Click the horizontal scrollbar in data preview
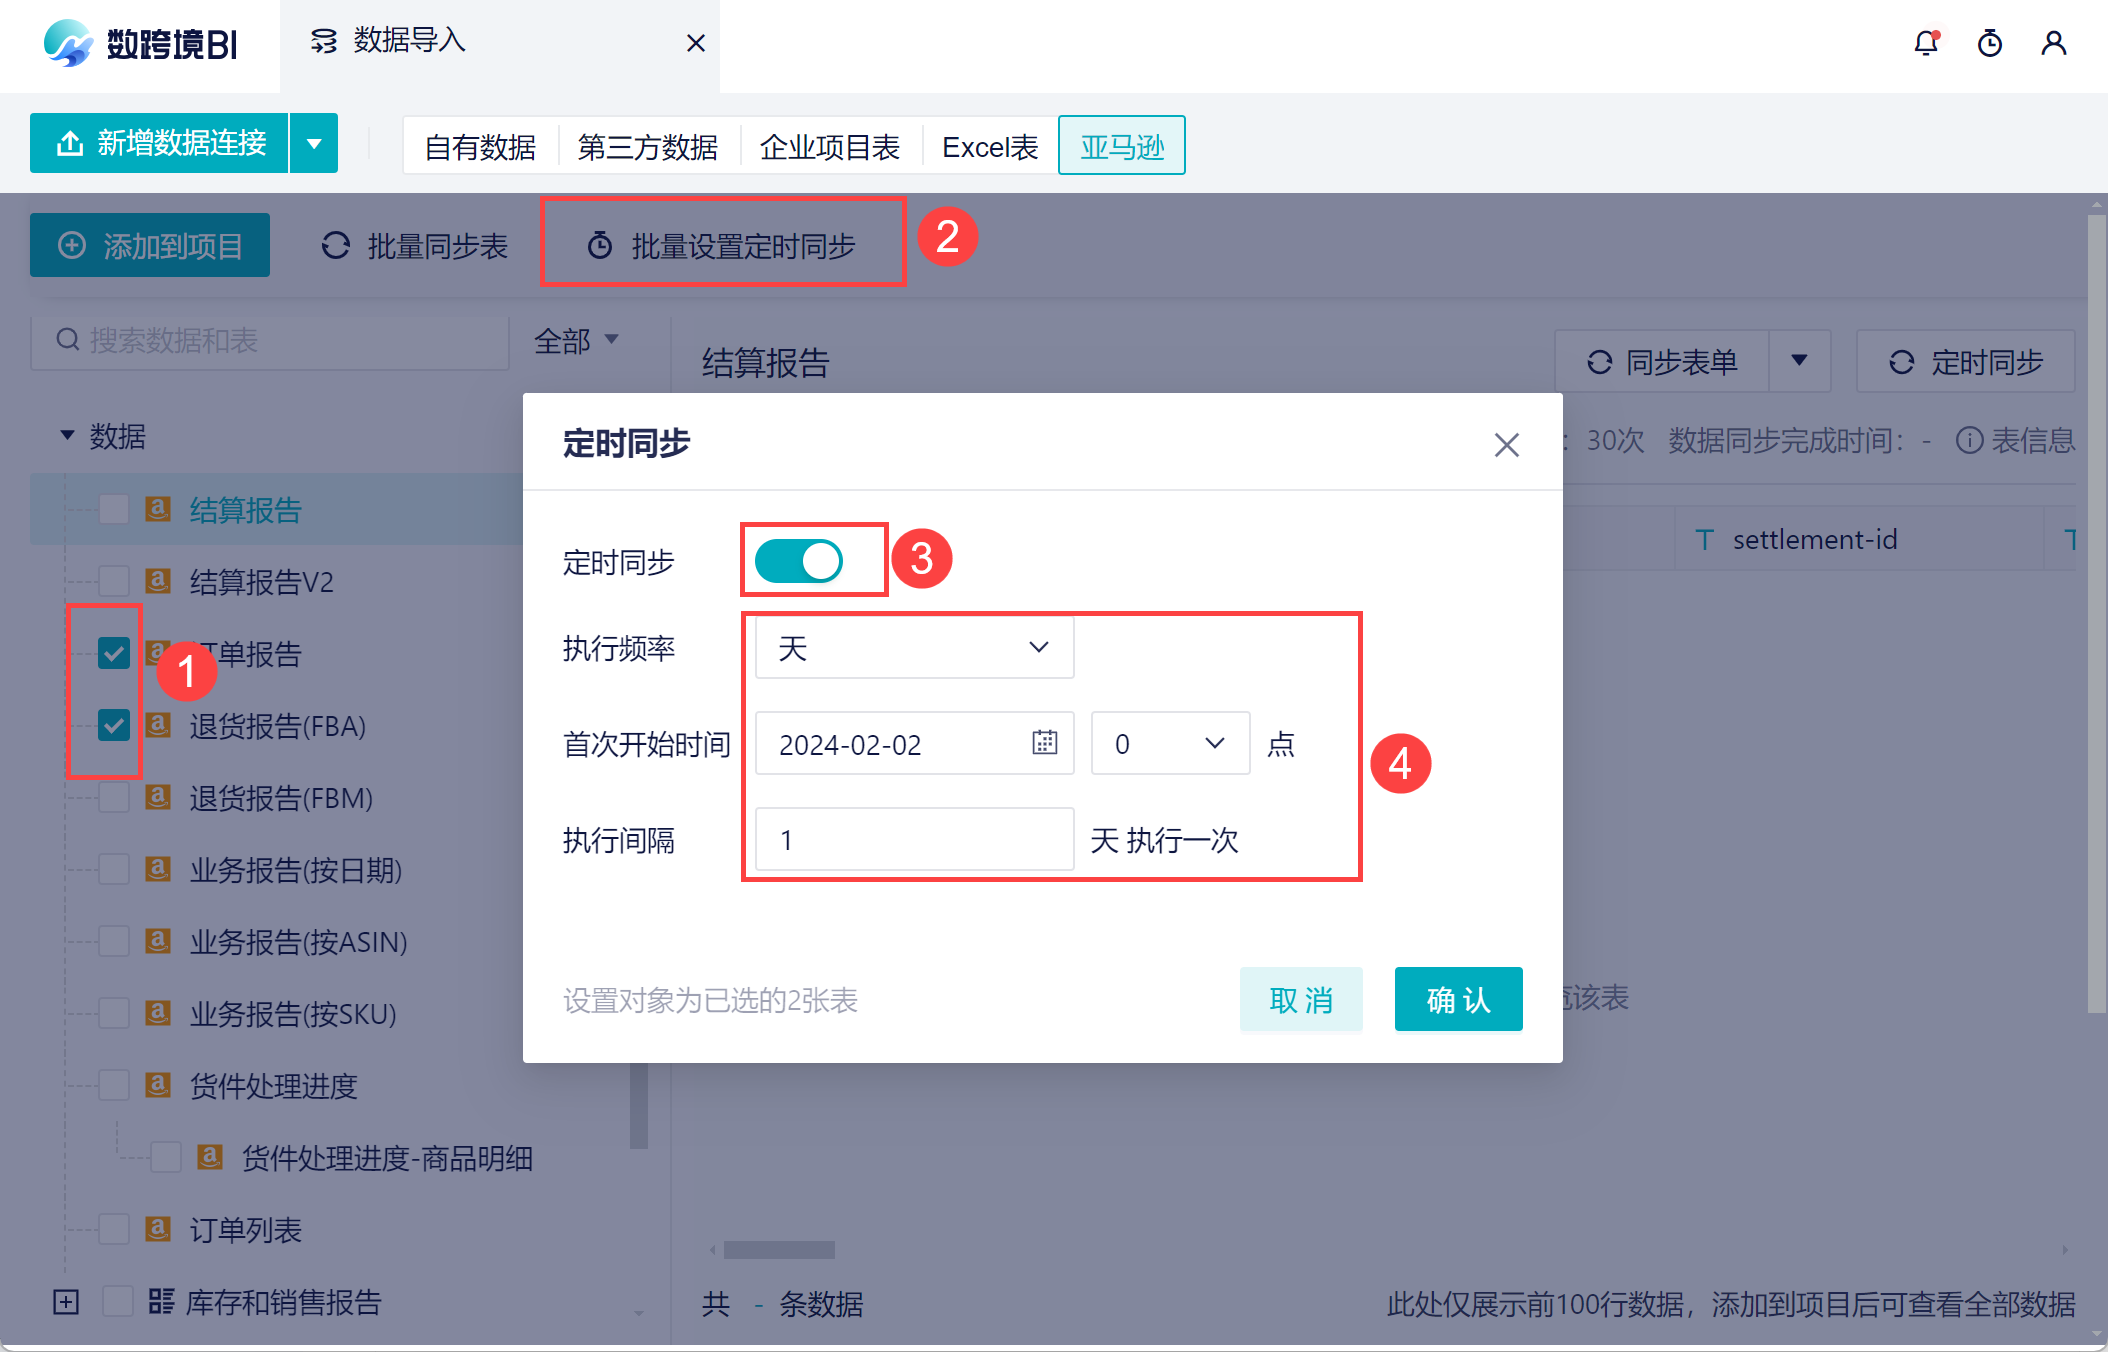 [x=779, y=1250]
